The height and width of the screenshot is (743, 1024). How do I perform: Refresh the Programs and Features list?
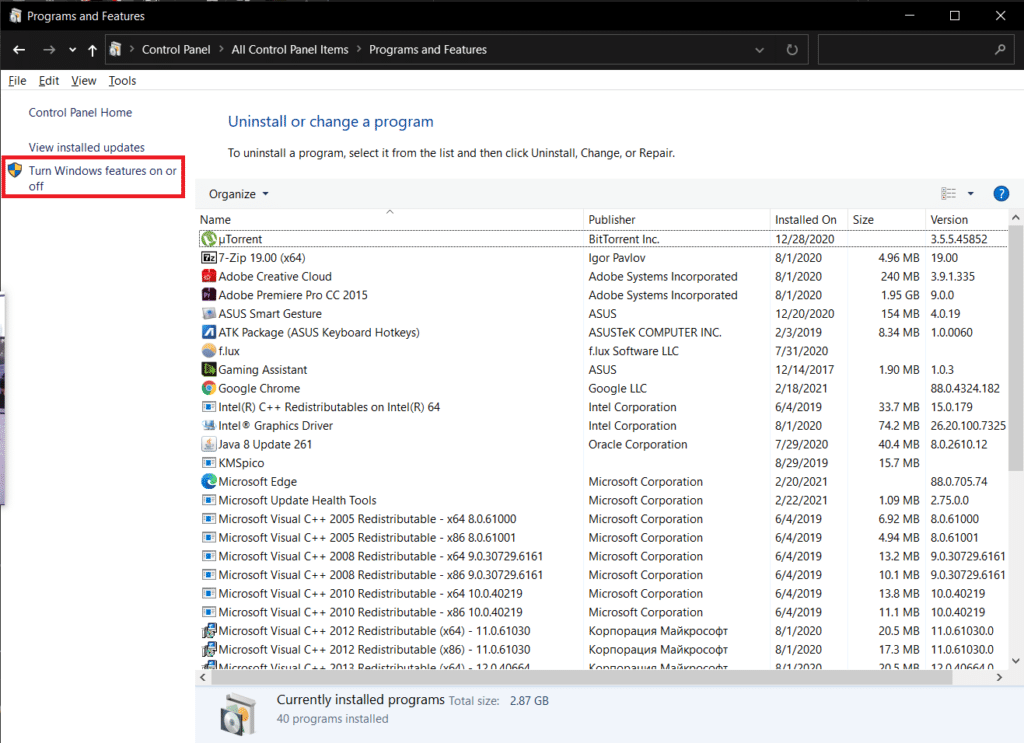[x=792, y=50]
